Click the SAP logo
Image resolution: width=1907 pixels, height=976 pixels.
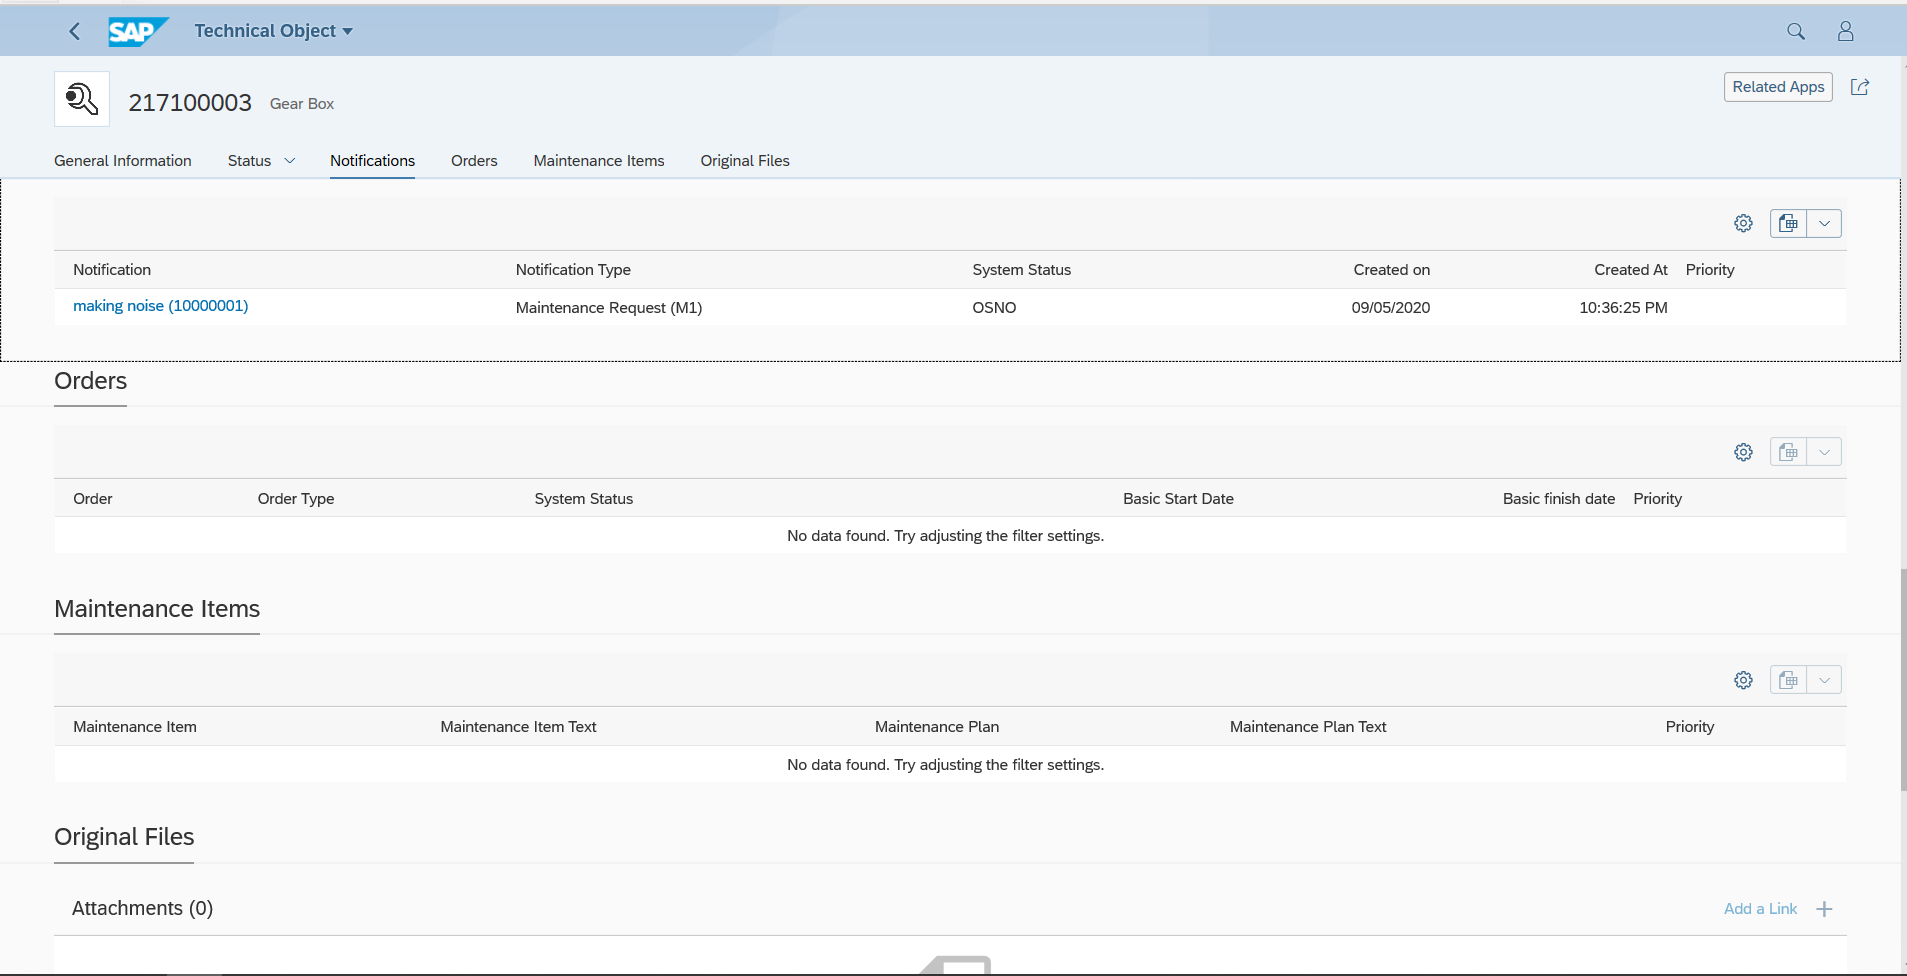click(x=137, y=31)
